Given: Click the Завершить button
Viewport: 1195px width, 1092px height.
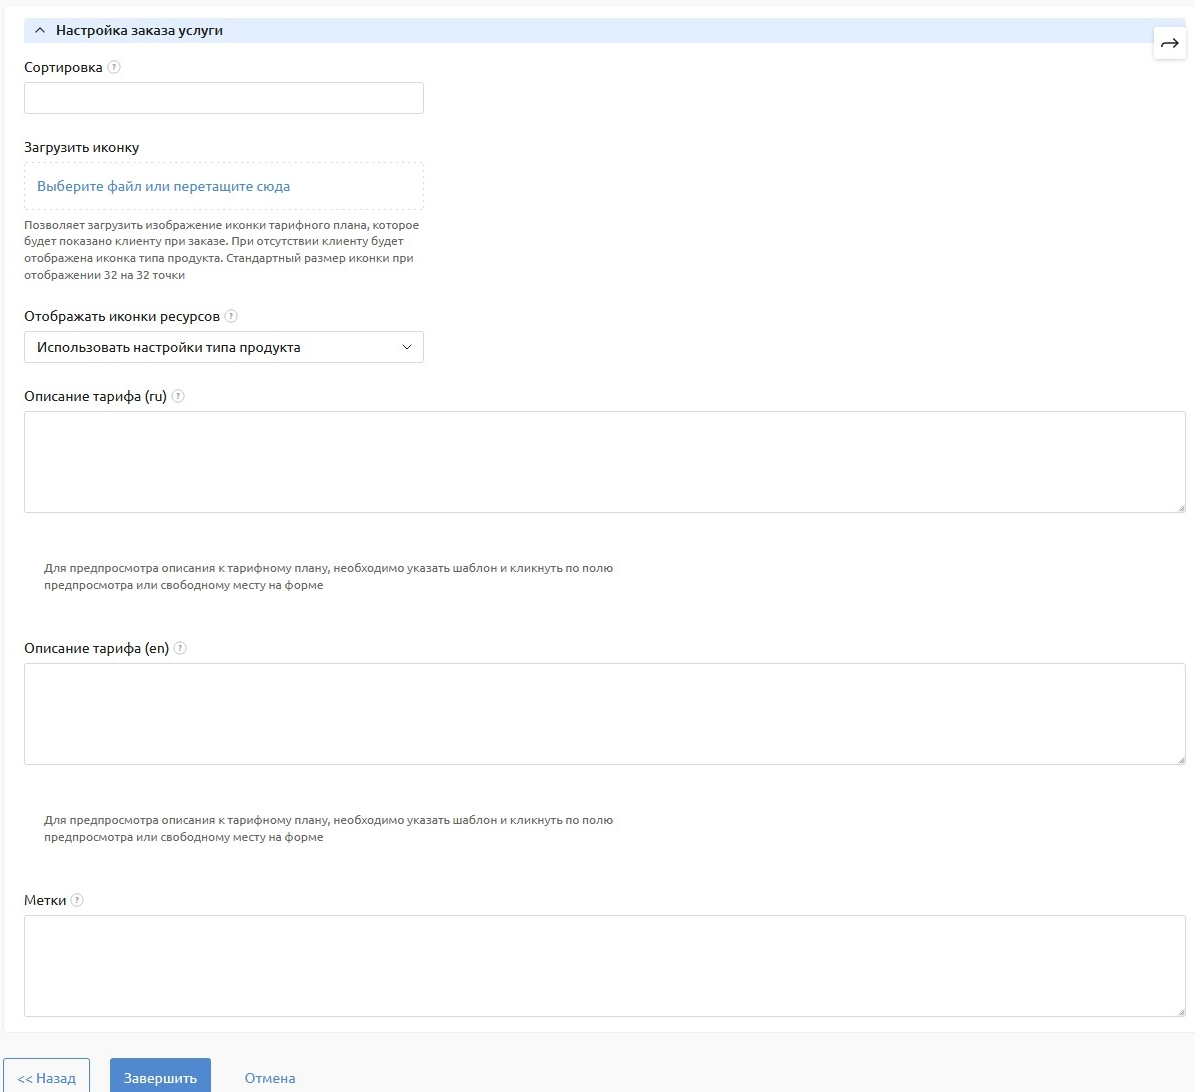Looking at the screenshot, I should pos(160,1078).
